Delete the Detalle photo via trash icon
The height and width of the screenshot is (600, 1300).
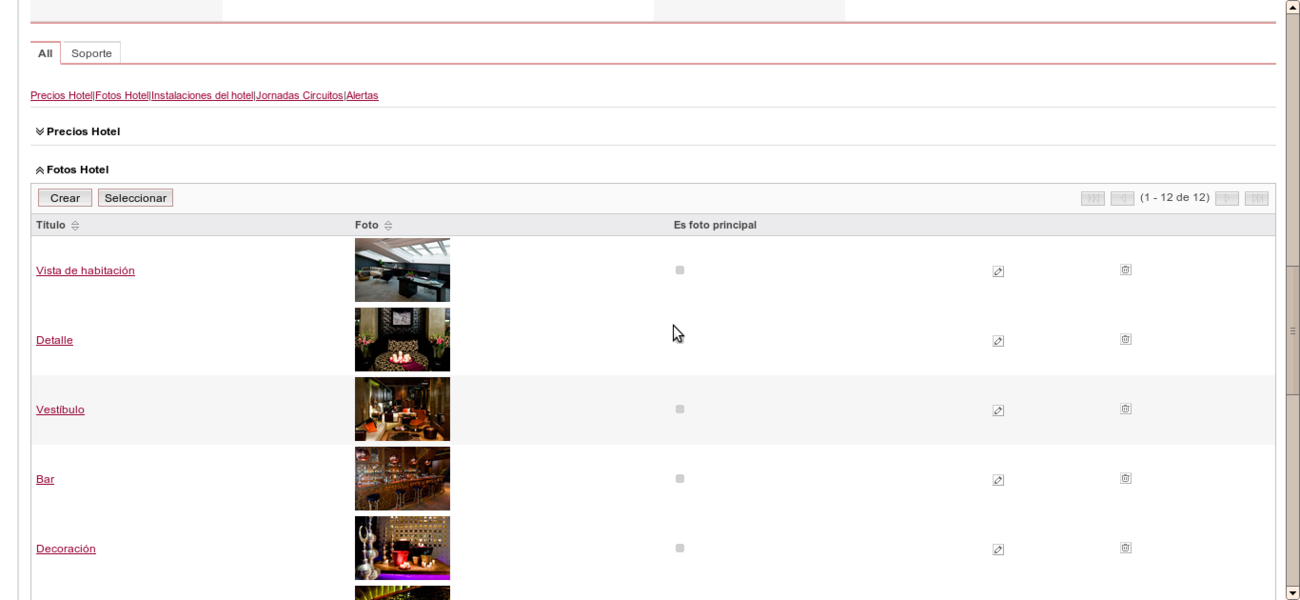point(1125,340)
